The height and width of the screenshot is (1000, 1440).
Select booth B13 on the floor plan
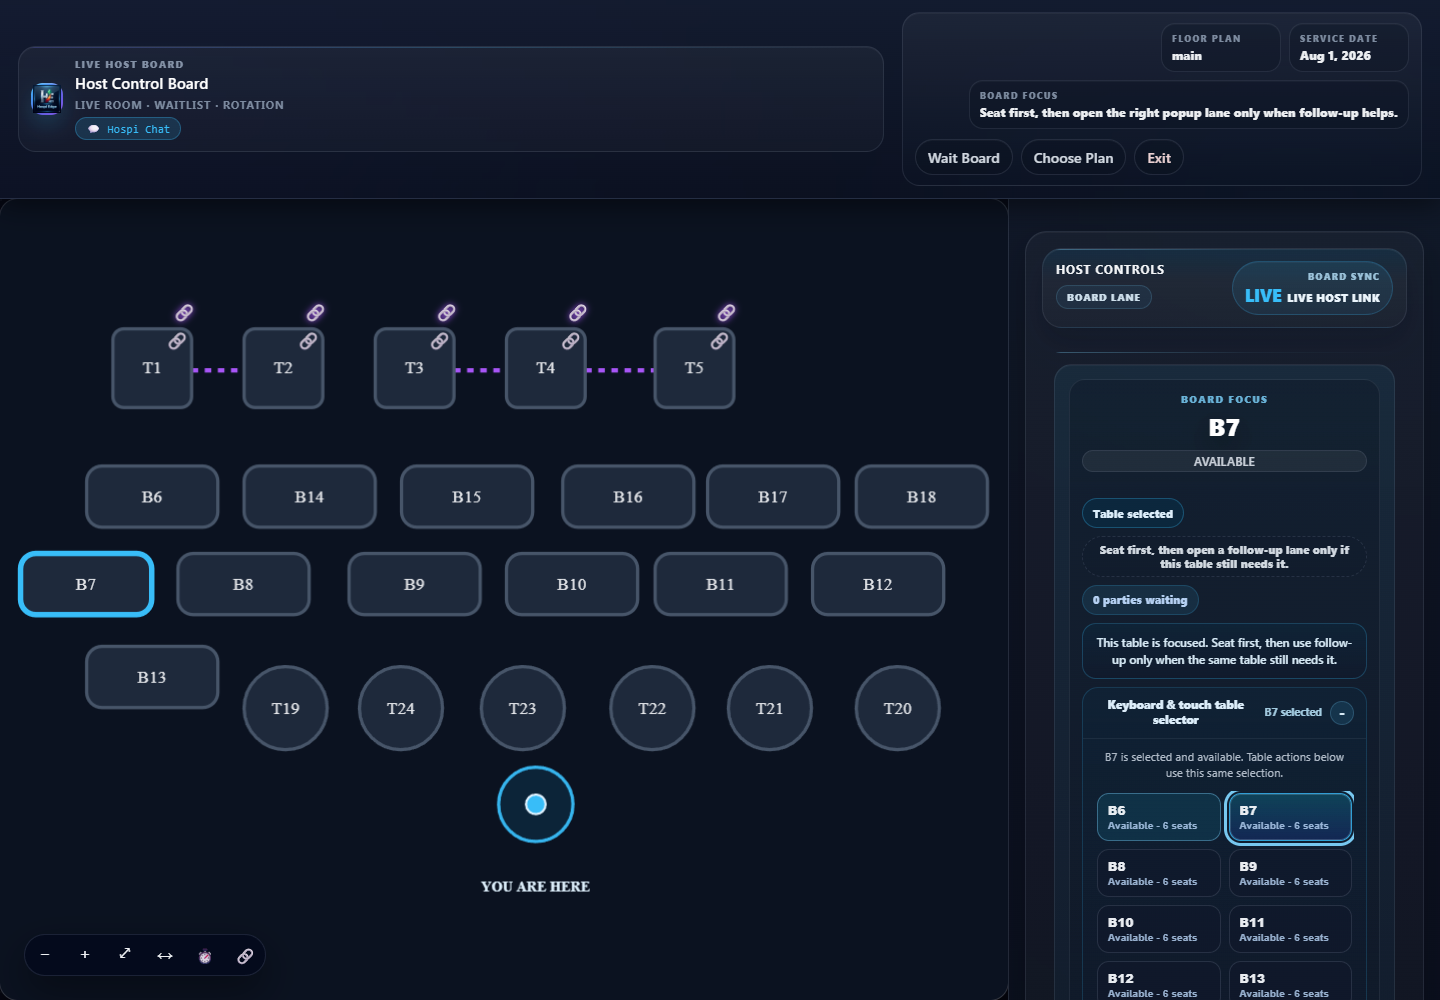[152, 677]
